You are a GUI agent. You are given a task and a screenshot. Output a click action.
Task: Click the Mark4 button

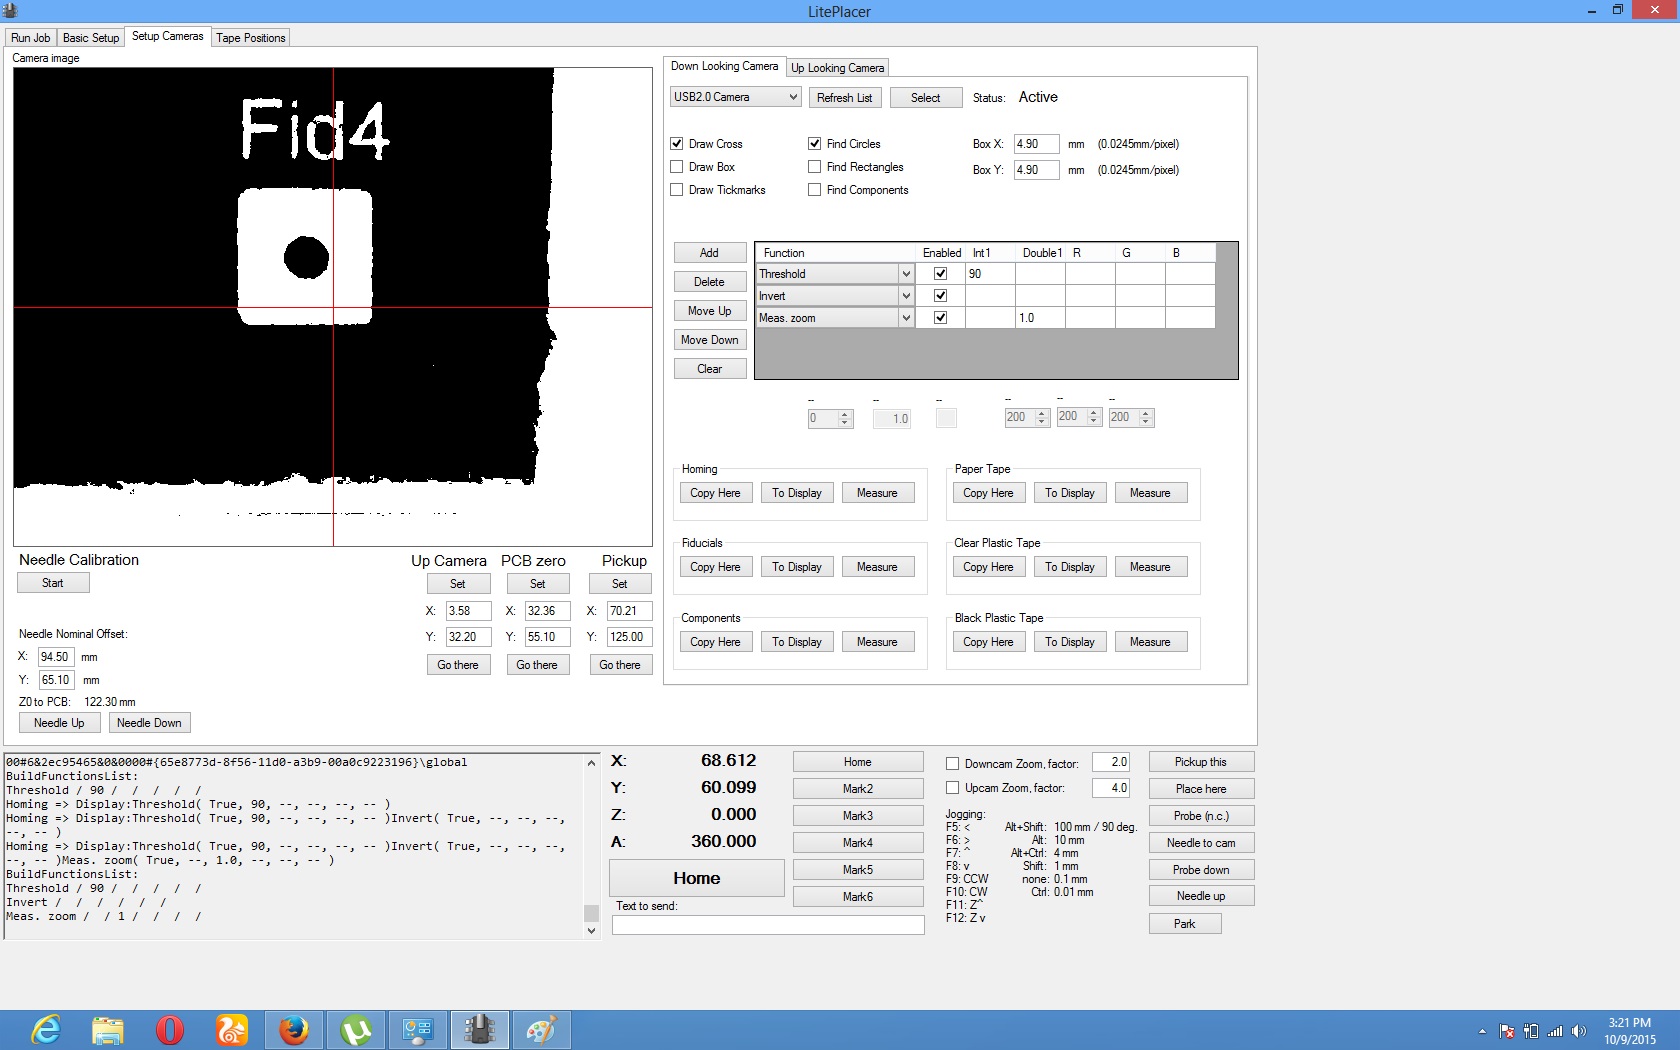[x=858, y=843]
